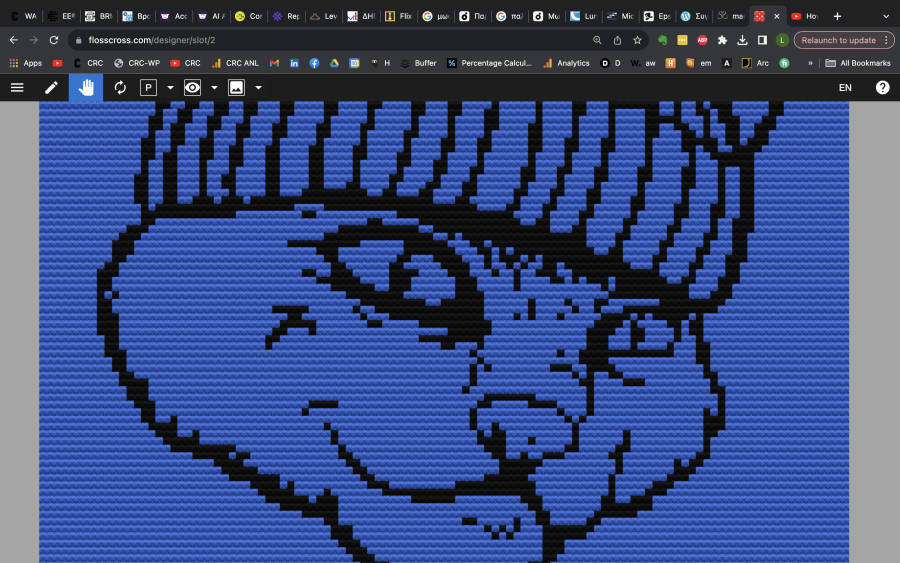Activate the hand pan tool
Screen dimensions: 900x563
(x=86, y=88)
